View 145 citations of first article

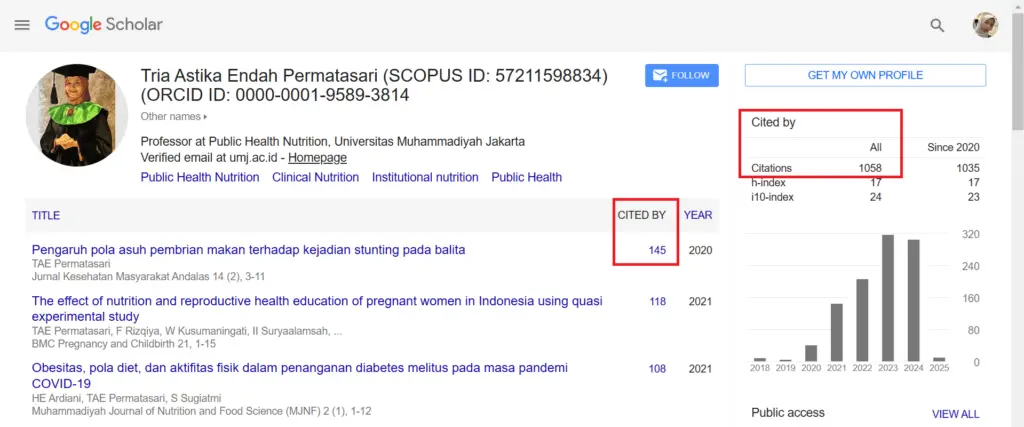657,250
